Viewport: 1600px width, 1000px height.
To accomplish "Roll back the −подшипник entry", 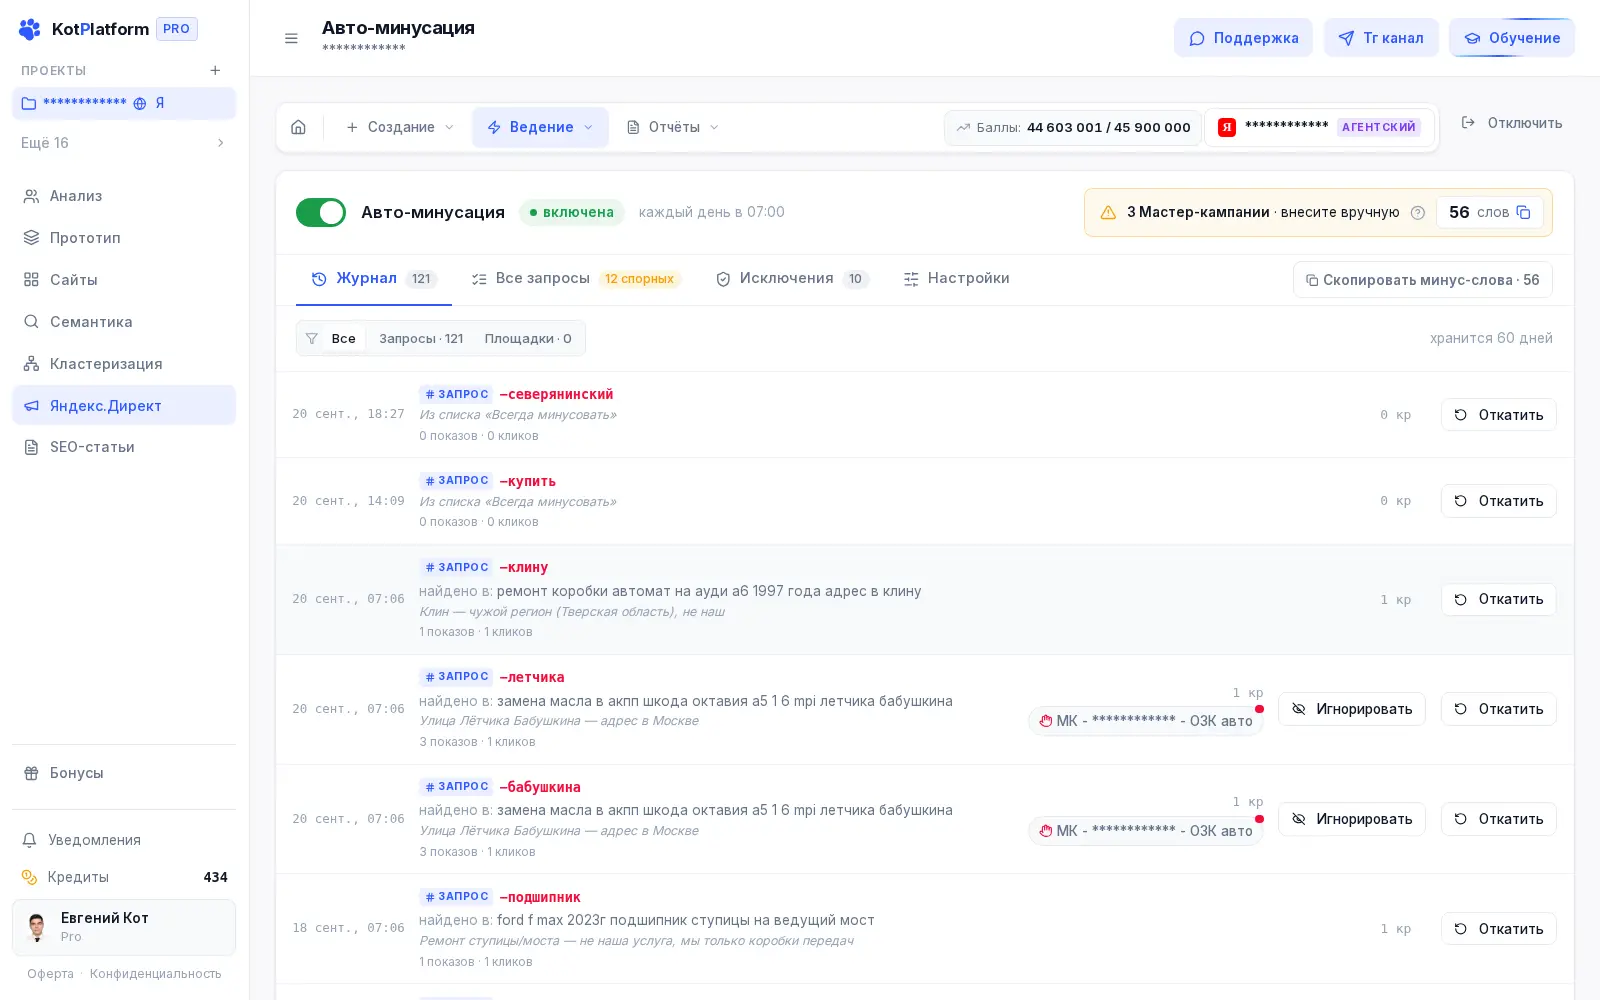I will [x=1498, y=929].
